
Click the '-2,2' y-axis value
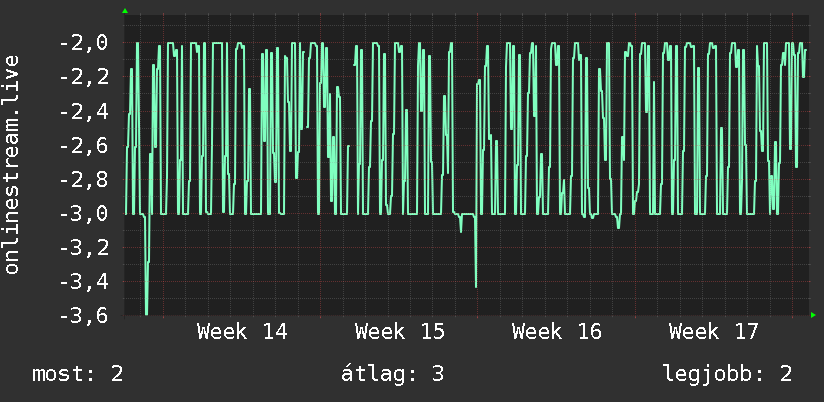(x=84, y=77)
